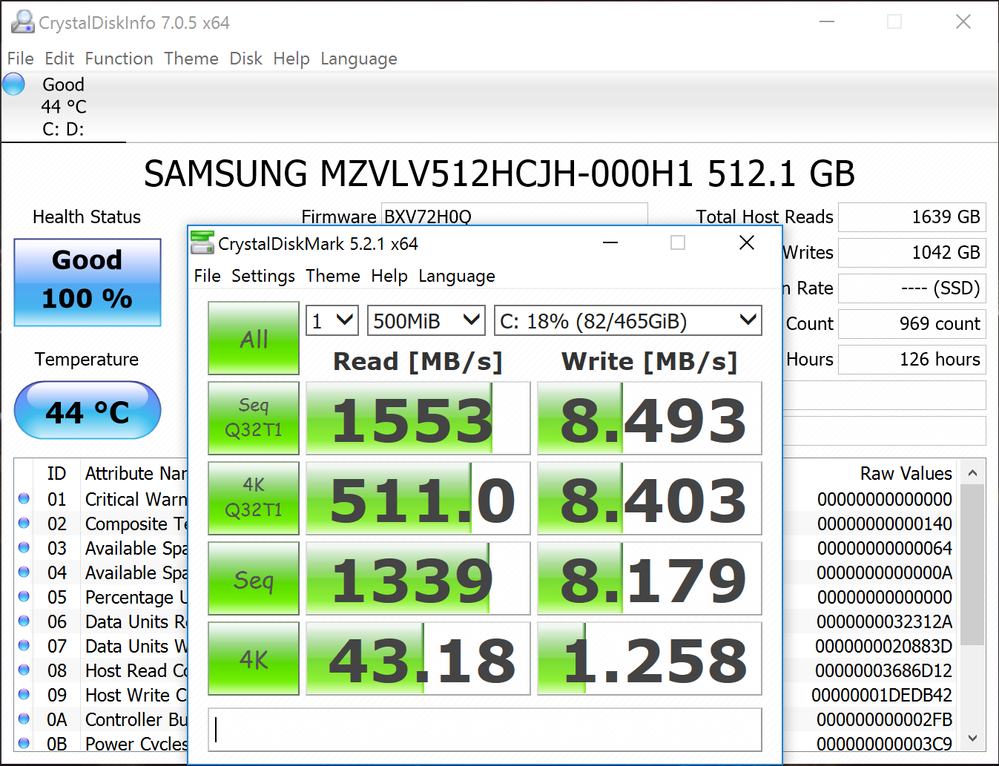Click the CrystalDiskMark title bar app icon
Screen dimensions: 999x766
[203, 243]
